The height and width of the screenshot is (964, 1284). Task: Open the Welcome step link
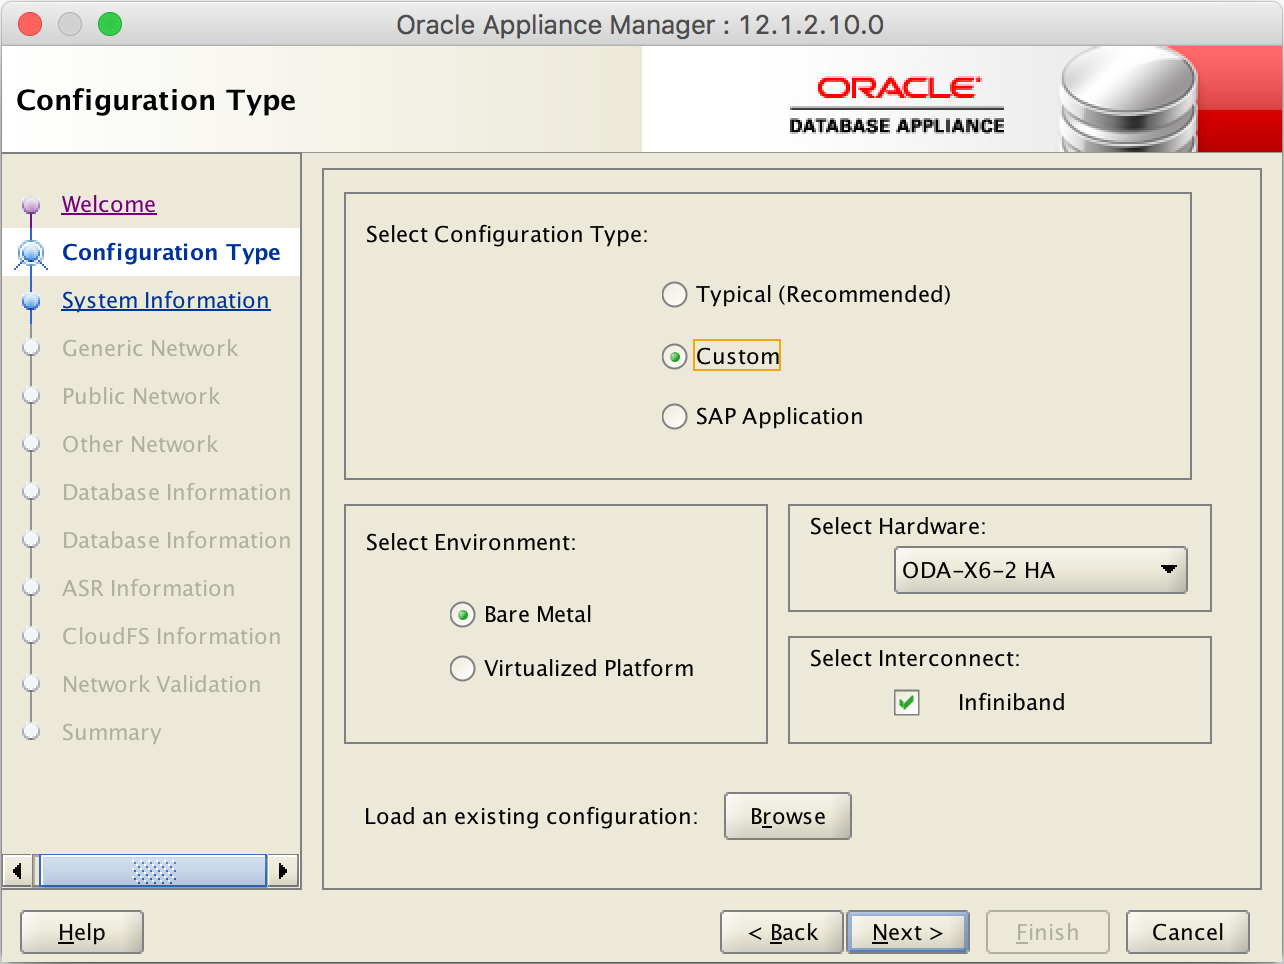pyautogui.click(x=109, y=204)
